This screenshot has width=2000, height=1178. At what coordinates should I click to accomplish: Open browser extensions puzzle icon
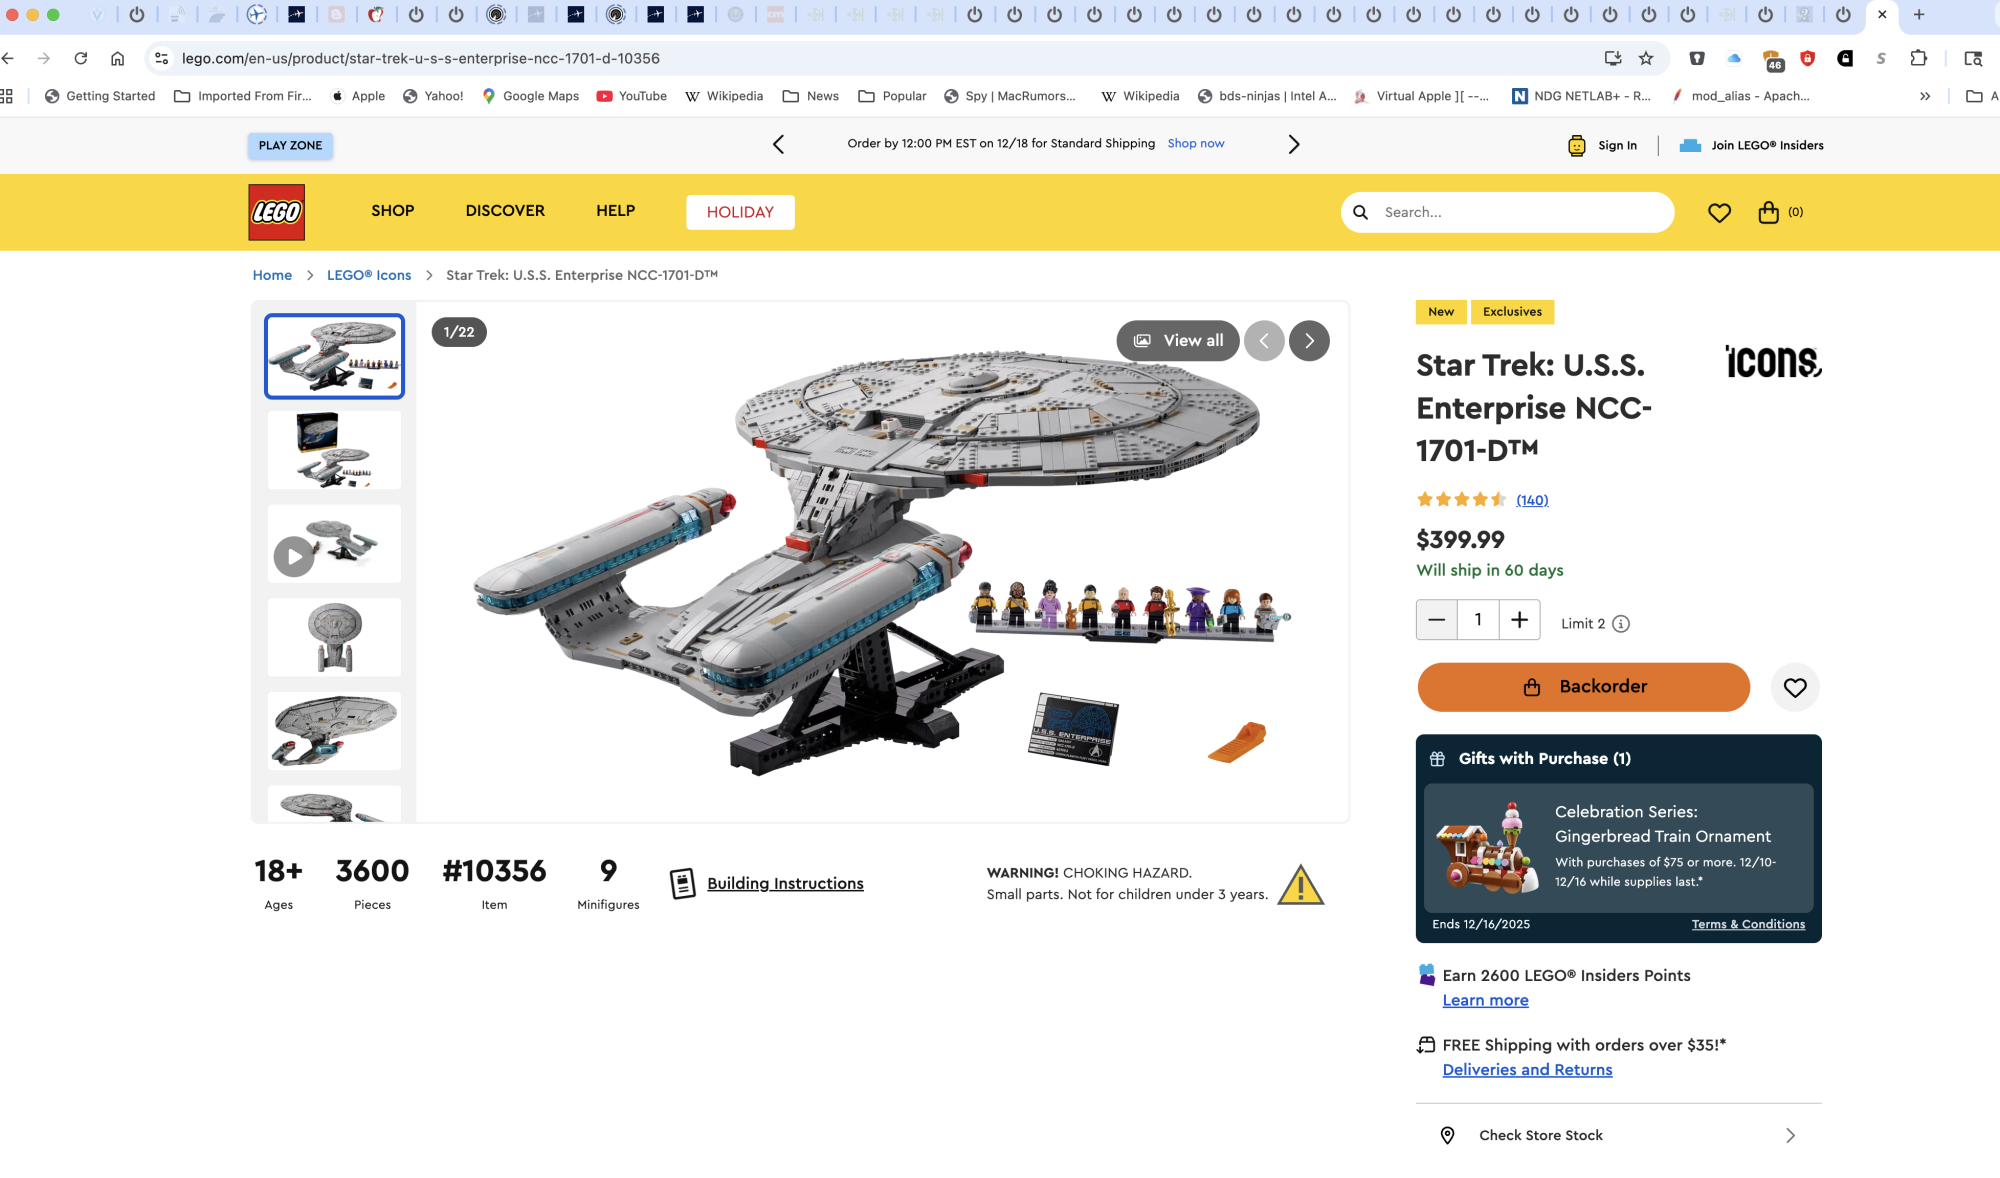click(1918, 58)
